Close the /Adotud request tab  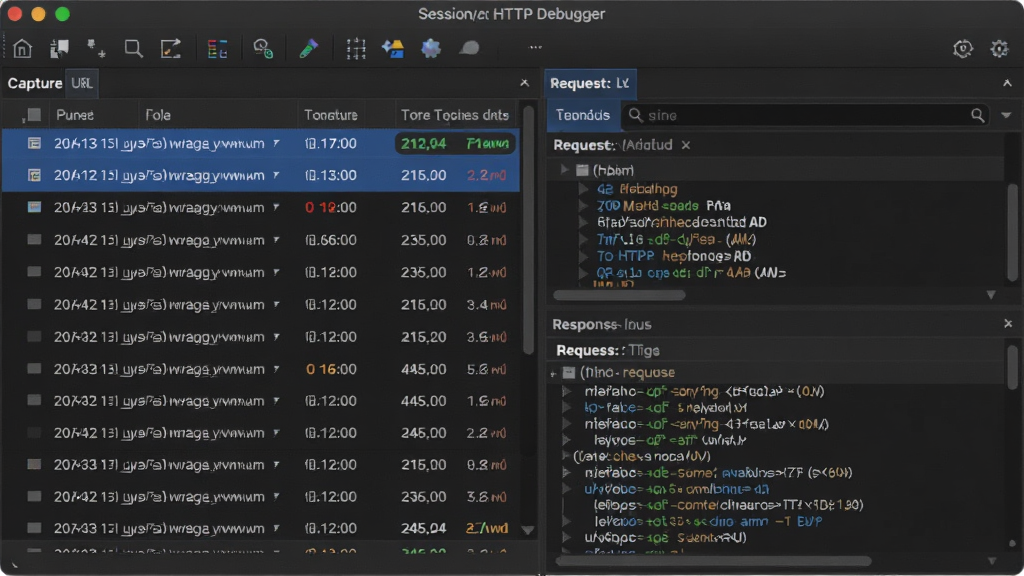(686, 145)
